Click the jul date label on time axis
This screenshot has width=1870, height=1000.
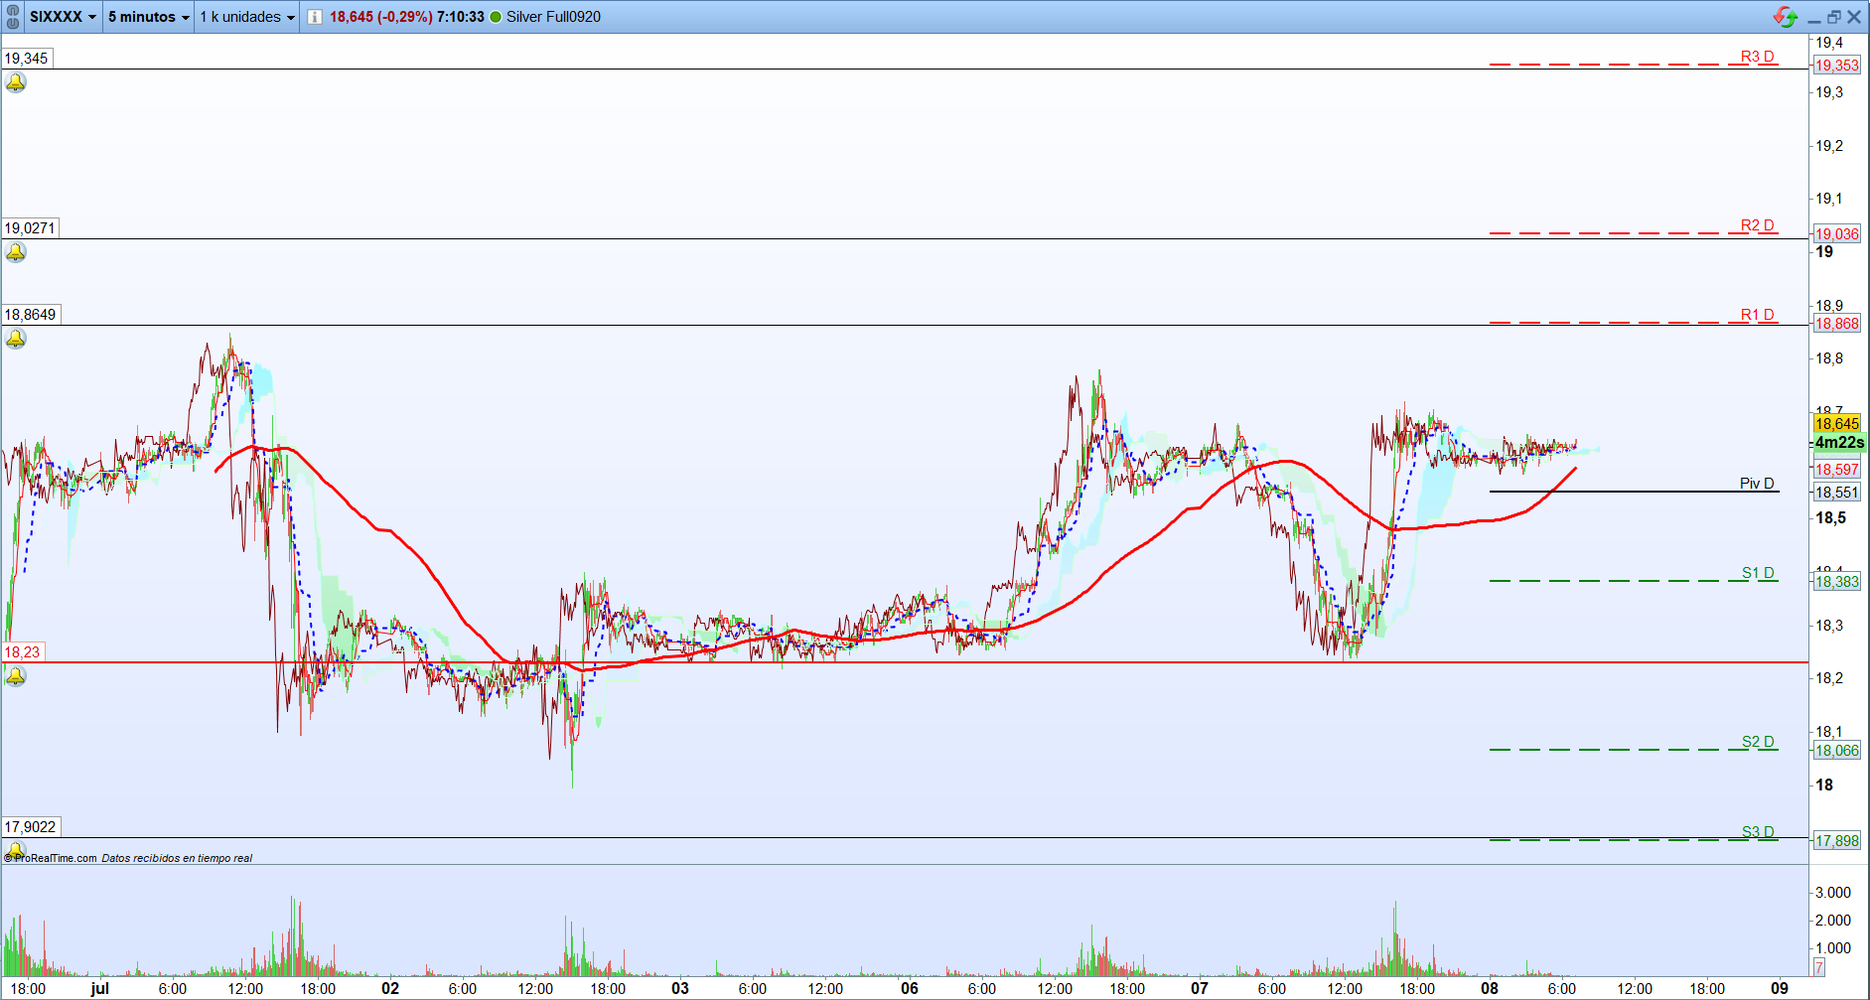click(x=99, y=988)
